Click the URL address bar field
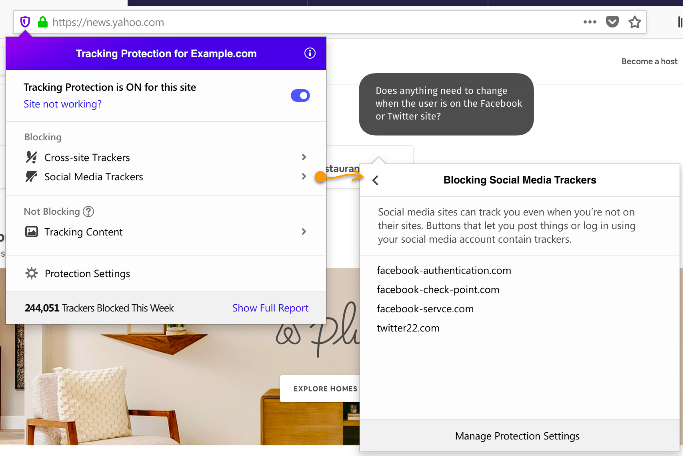 [300, 22]
